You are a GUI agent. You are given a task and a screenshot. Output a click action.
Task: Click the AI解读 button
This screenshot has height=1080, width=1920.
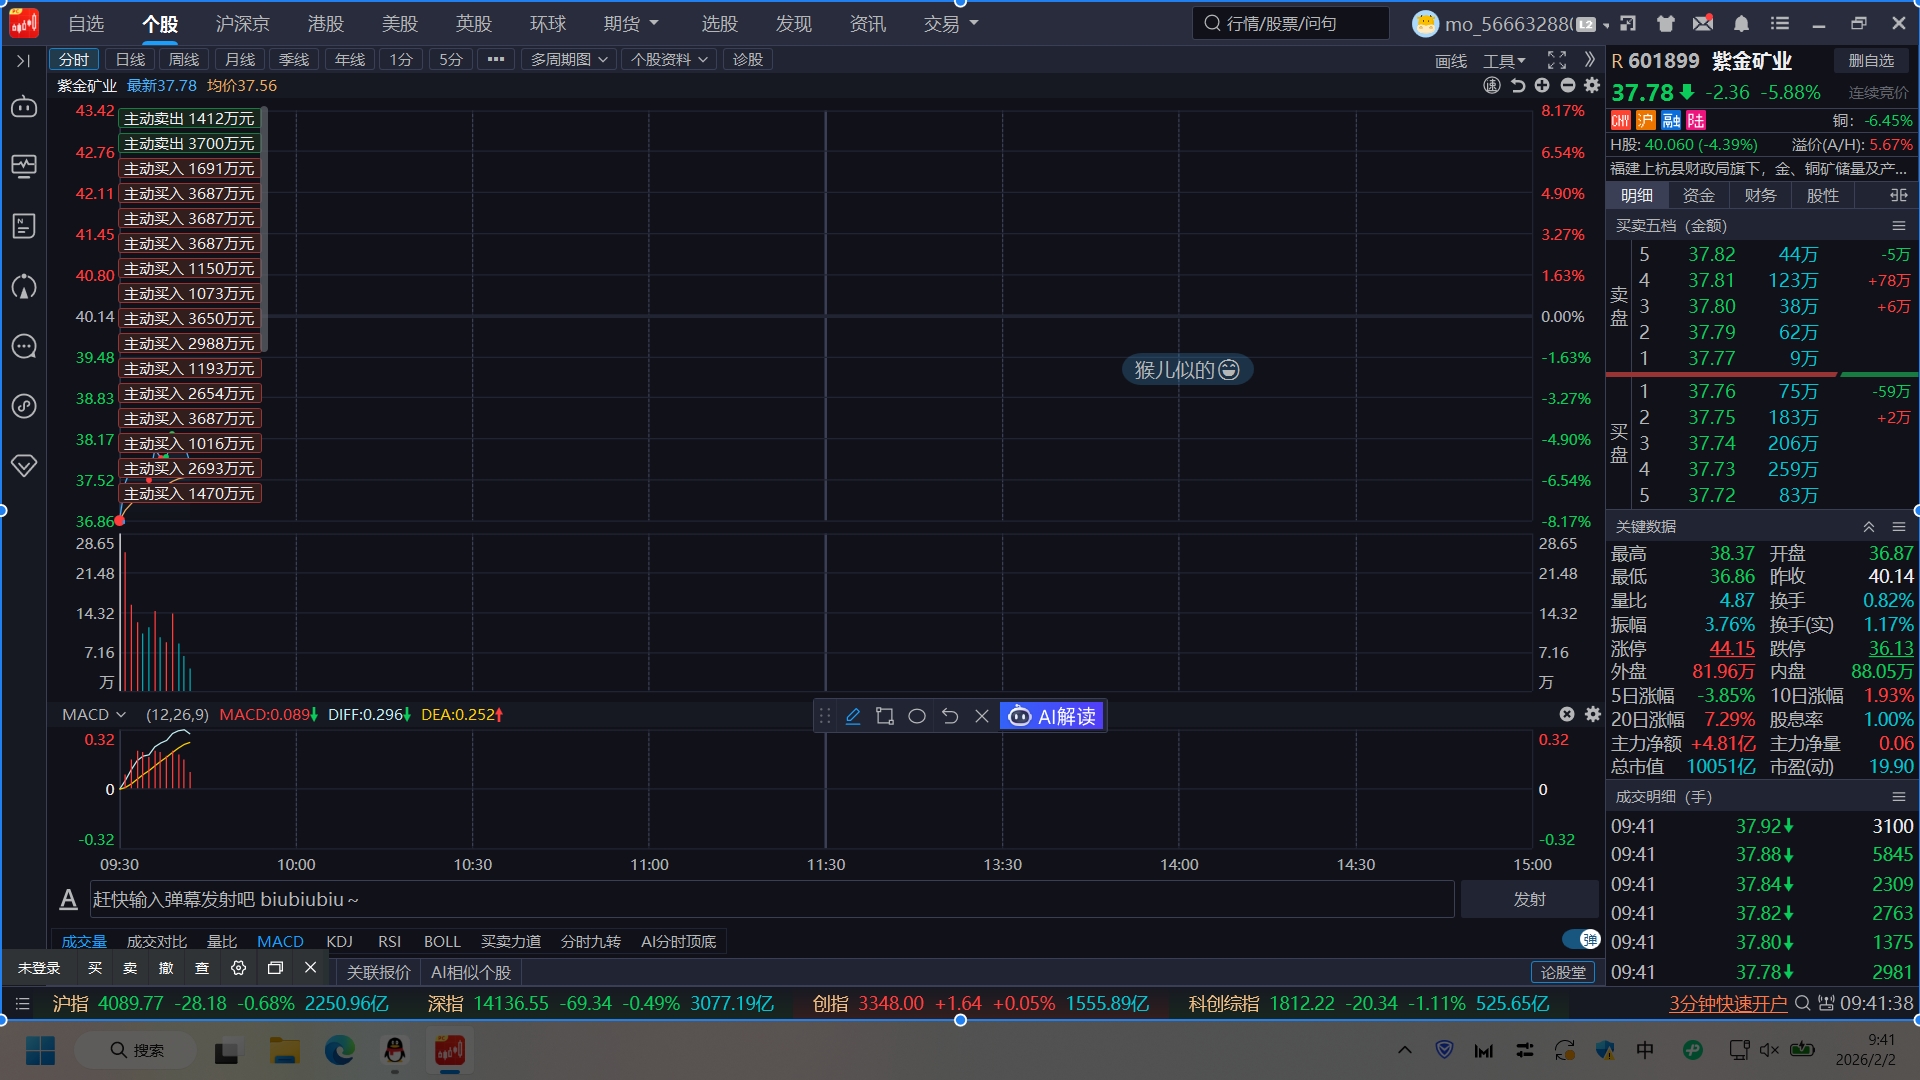tap(1053, 716)
